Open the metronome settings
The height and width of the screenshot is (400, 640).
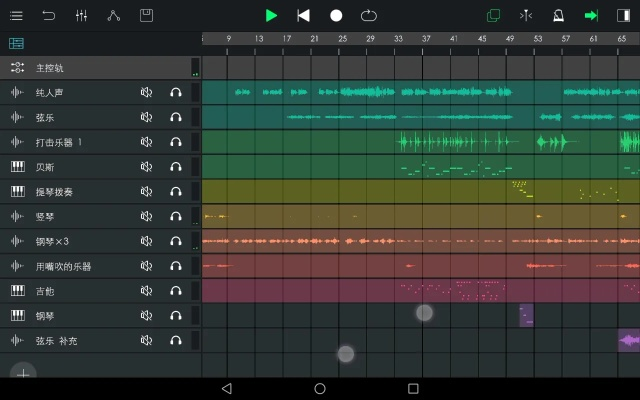559,15
